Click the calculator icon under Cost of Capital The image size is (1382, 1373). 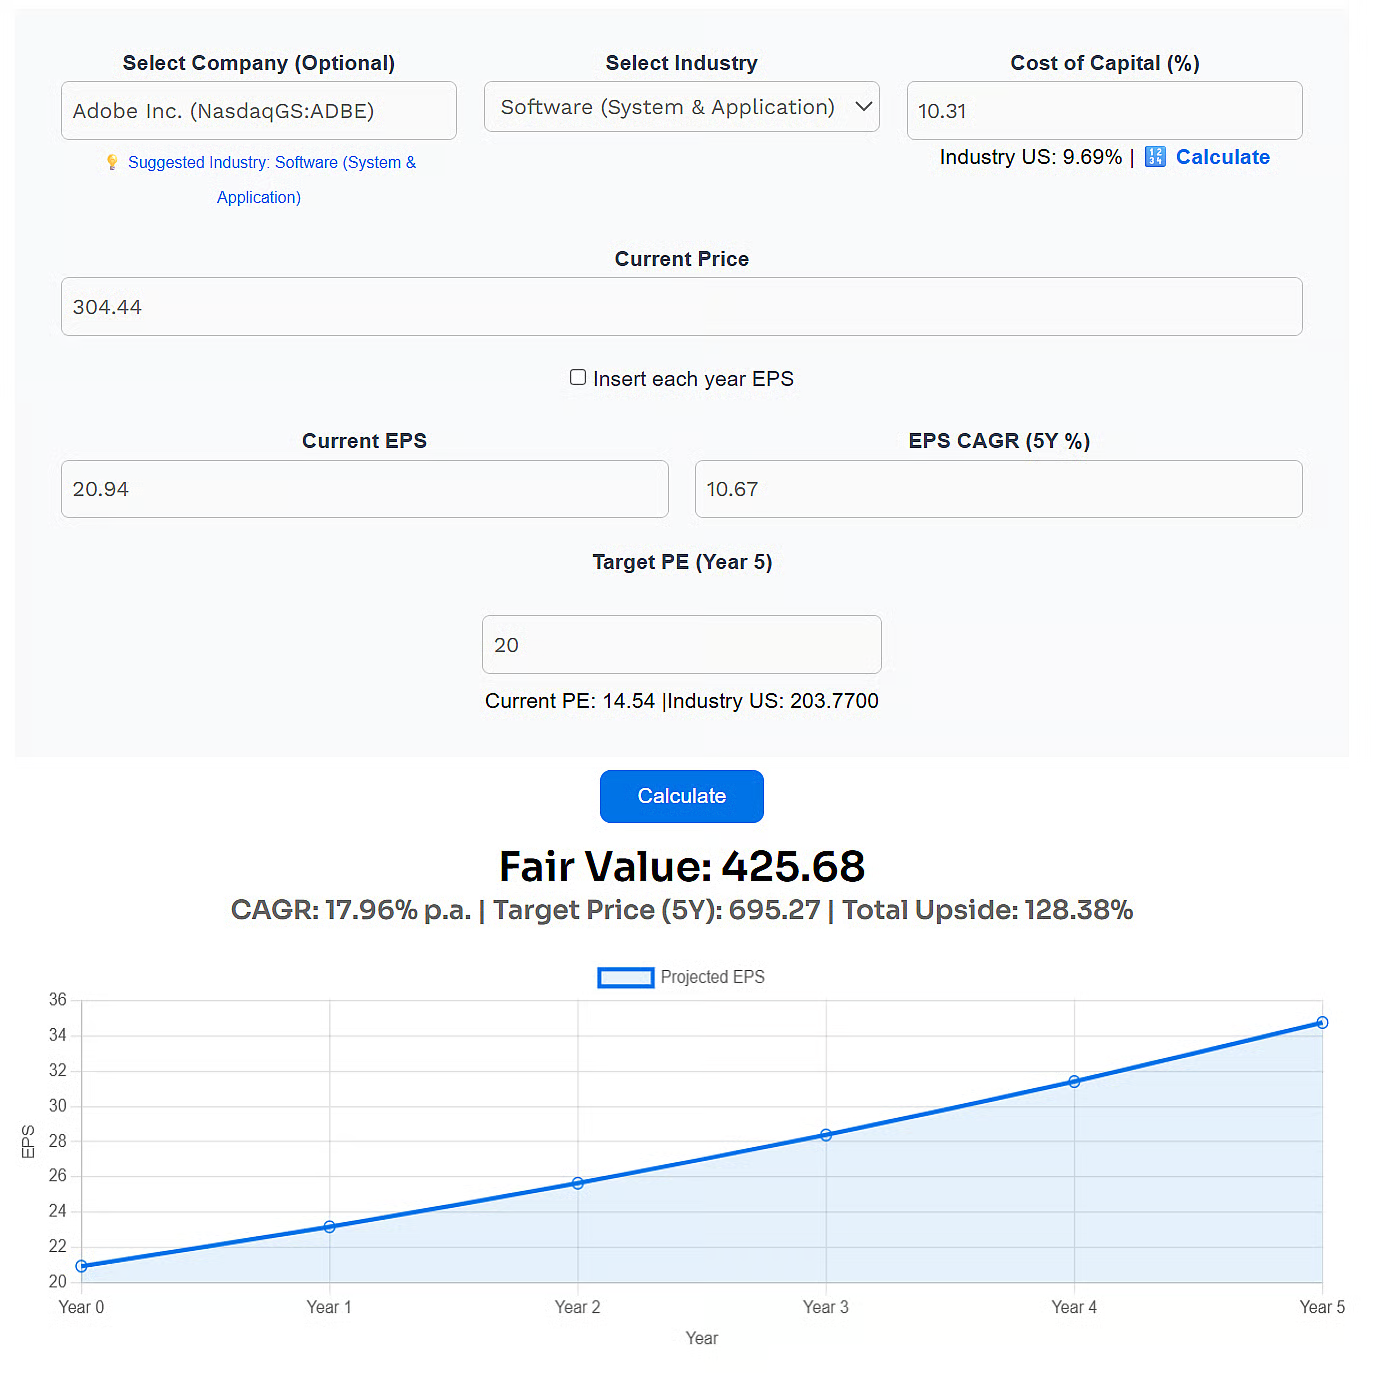[x=1154, y=157]
